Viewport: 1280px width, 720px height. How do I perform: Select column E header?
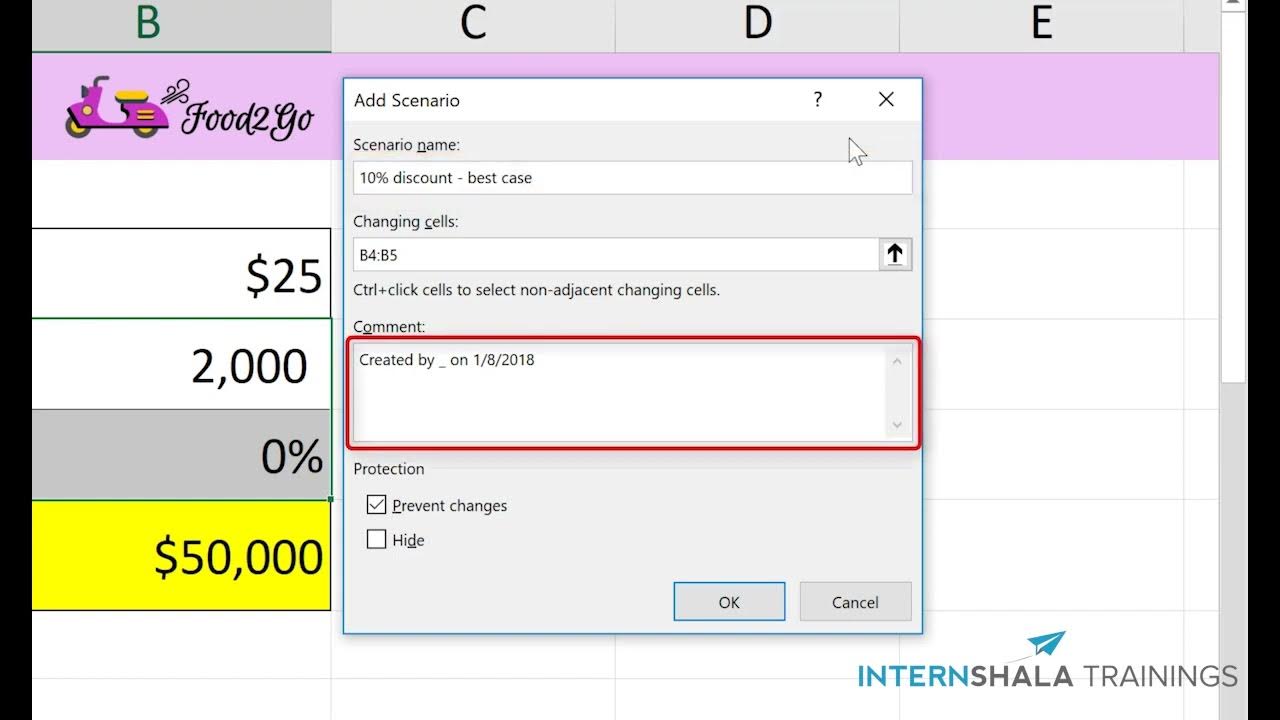[x=1041, y=23]
